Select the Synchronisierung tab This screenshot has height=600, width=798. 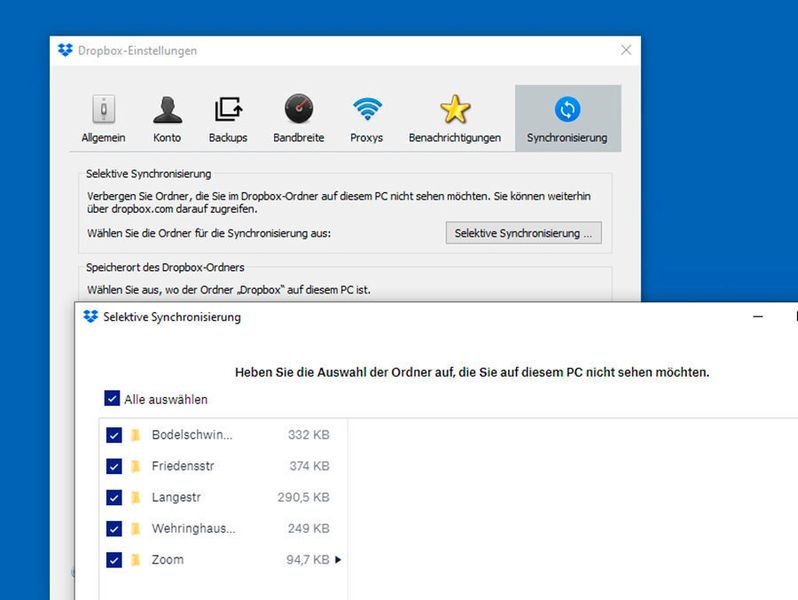[x=567, y=118]
